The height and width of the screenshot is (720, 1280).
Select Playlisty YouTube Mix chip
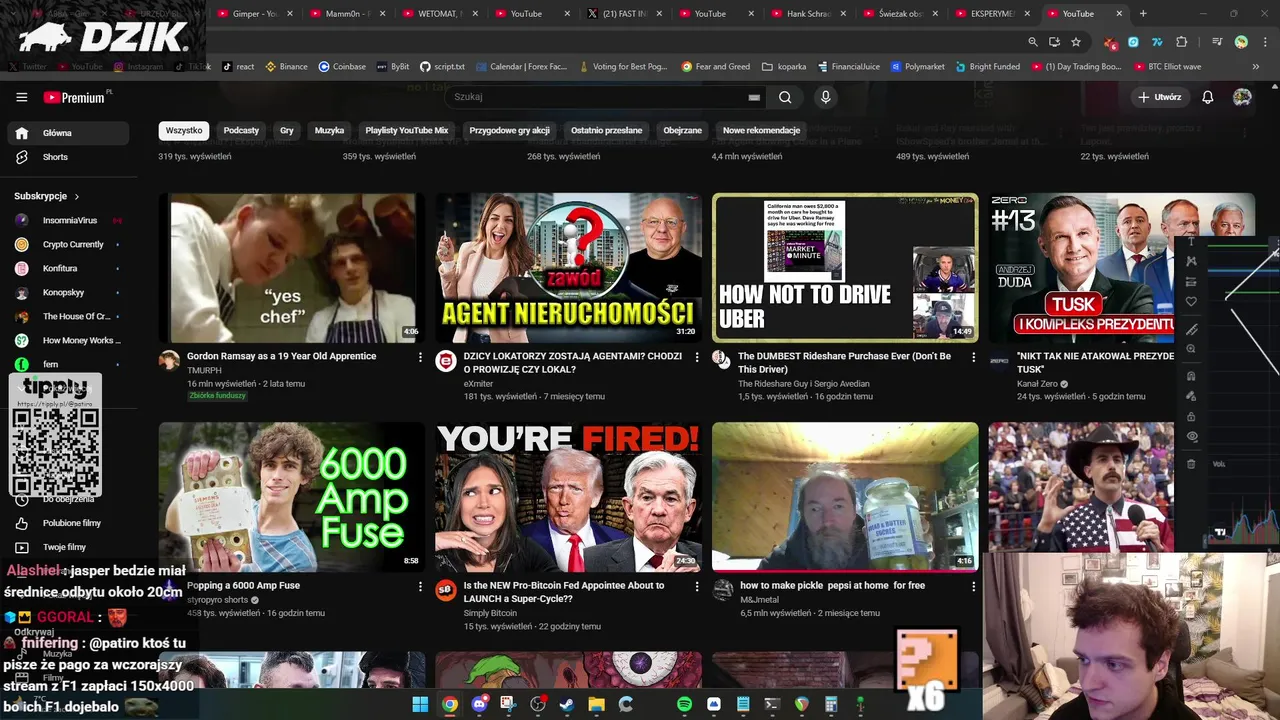407,130
